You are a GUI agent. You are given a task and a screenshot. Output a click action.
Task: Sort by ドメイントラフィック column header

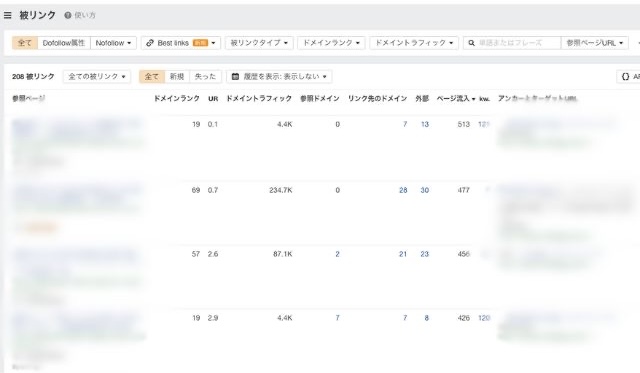coord(259,98)
